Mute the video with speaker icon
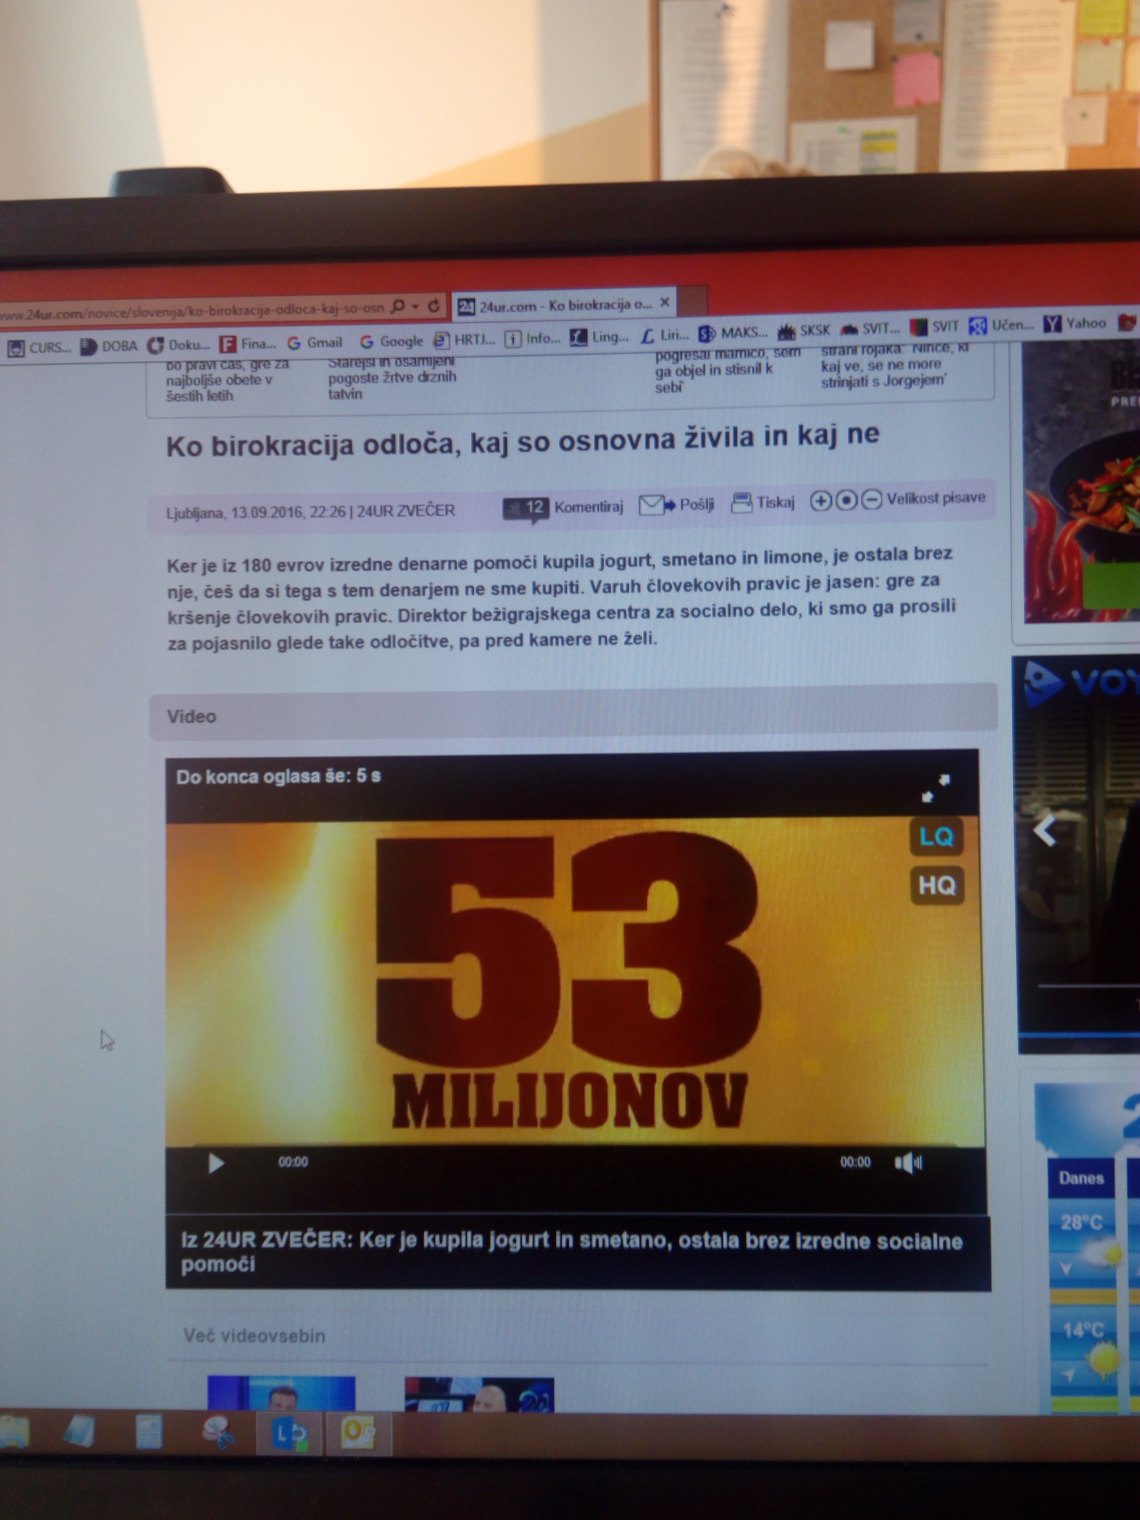Screen dimensions: 1140x1520 (x=907, y=1163)
